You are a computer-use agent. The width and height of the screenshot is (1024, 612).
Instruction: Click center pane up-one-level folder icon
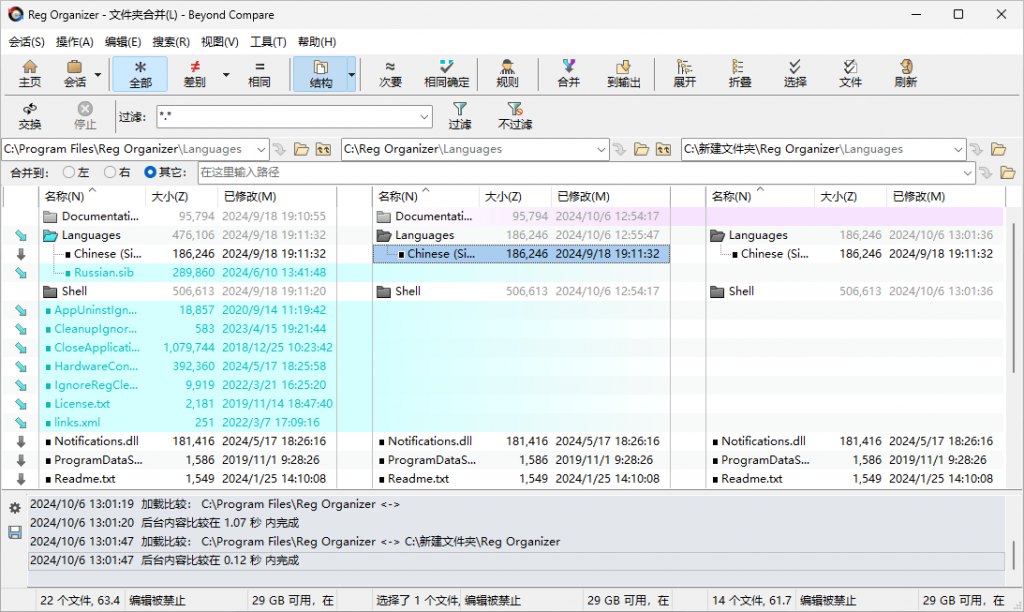tap(664, 150)
